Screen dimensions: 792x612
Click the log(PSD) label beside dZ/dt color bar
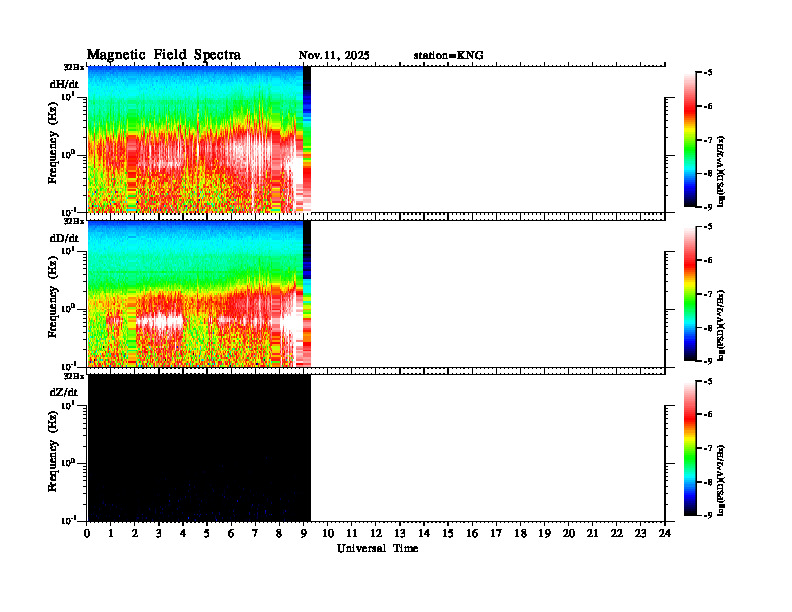(x=721, y=480)
